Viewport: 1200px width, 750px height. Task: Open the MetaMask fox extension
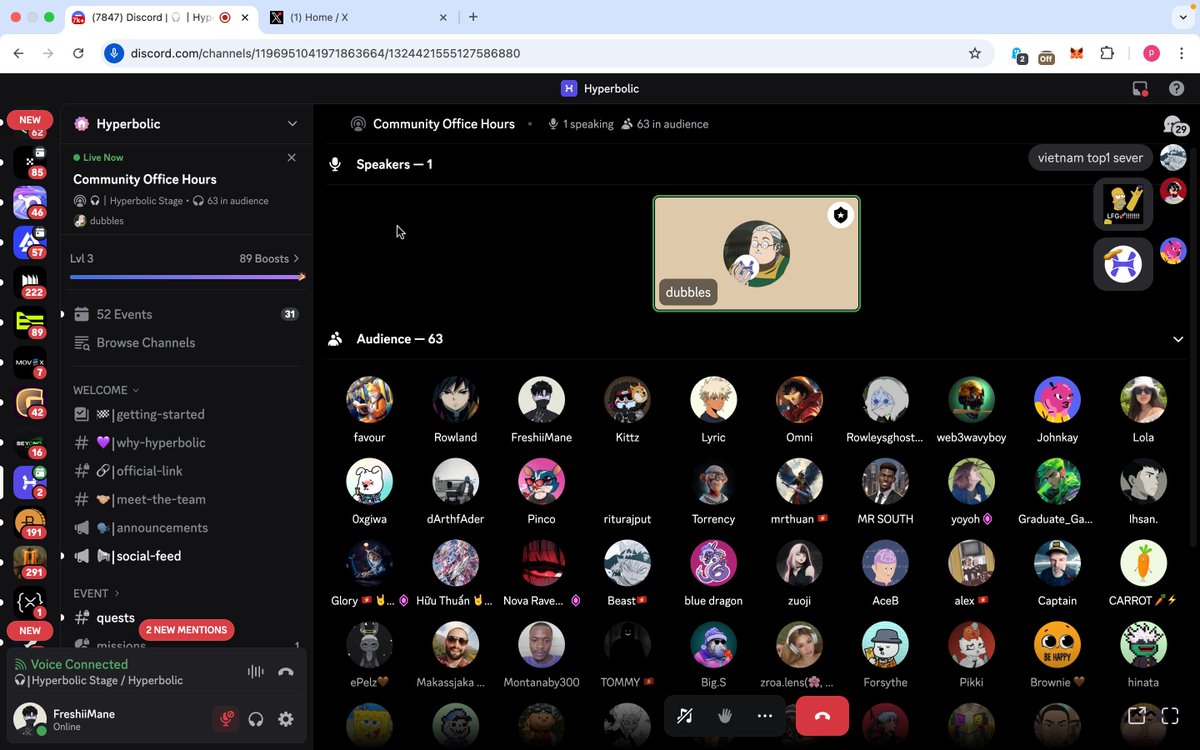pos(1076,54)
